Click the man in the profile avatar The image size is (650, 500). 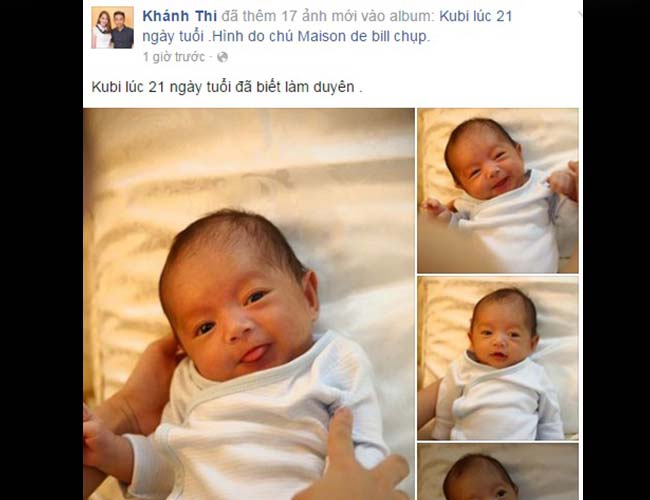click(x=122, y=30)
